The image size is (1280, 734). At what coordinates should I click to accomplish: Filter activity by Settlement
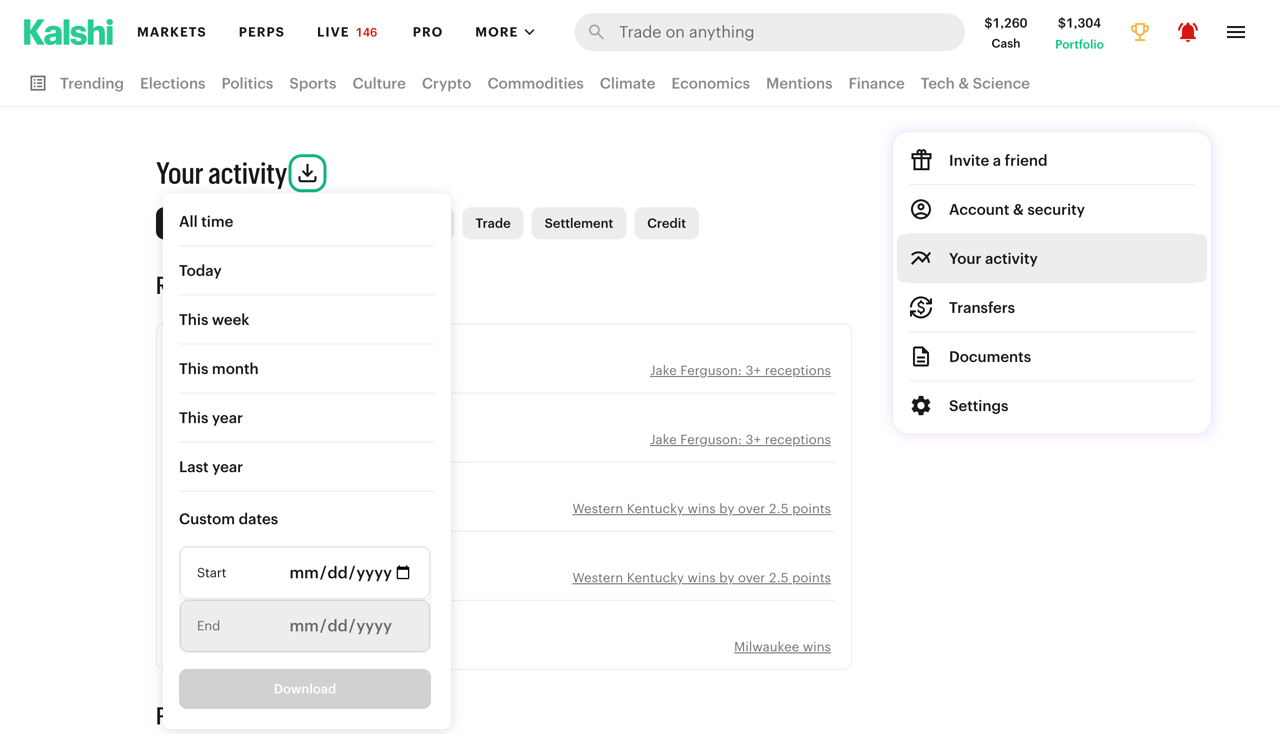pos(579,223)
